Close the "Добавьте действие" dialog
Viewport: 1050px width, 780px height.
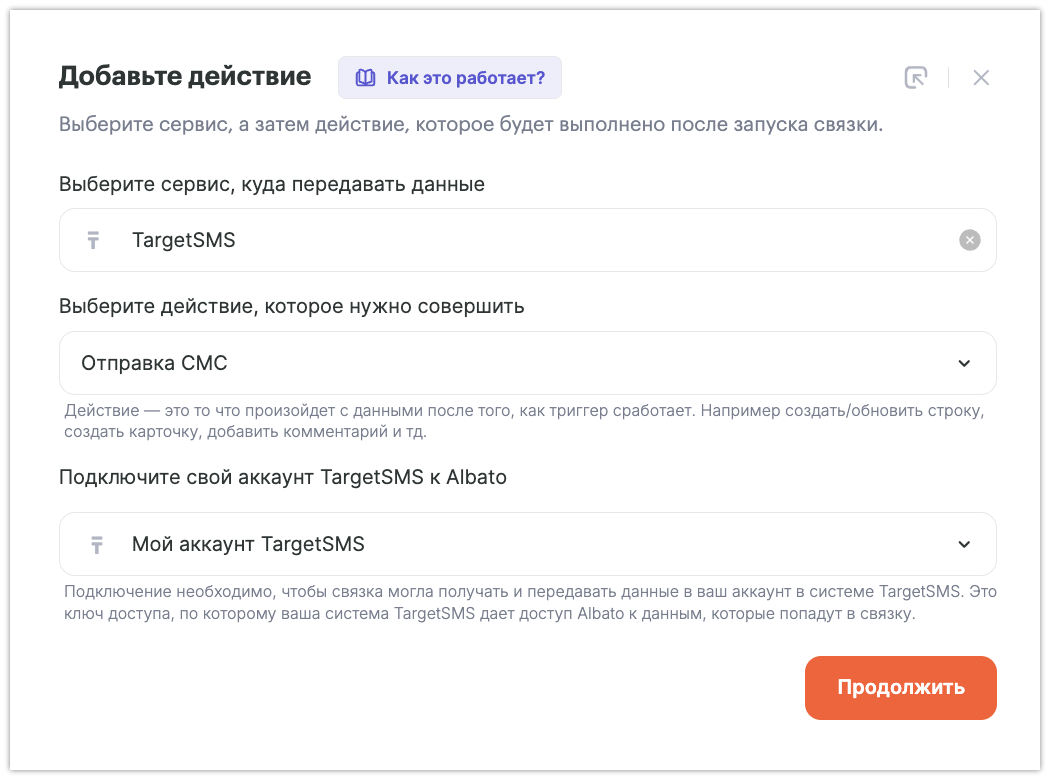click(981, 78)
